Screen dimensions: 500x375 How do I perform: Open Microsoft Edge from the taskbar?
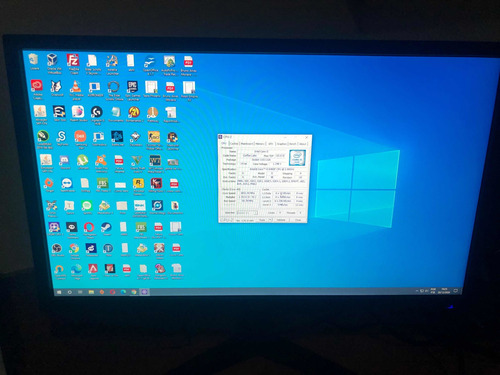click(123, 292)
